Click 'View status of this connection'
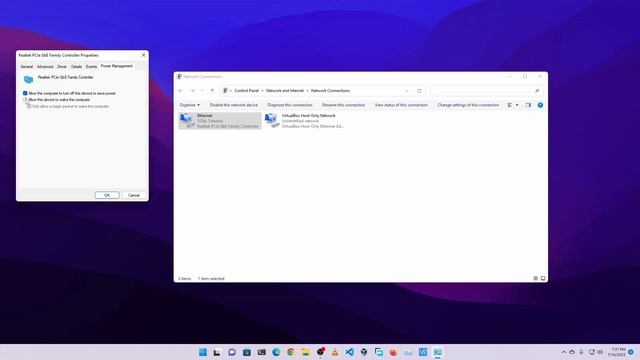640x360 pixels. click(401, 105)
